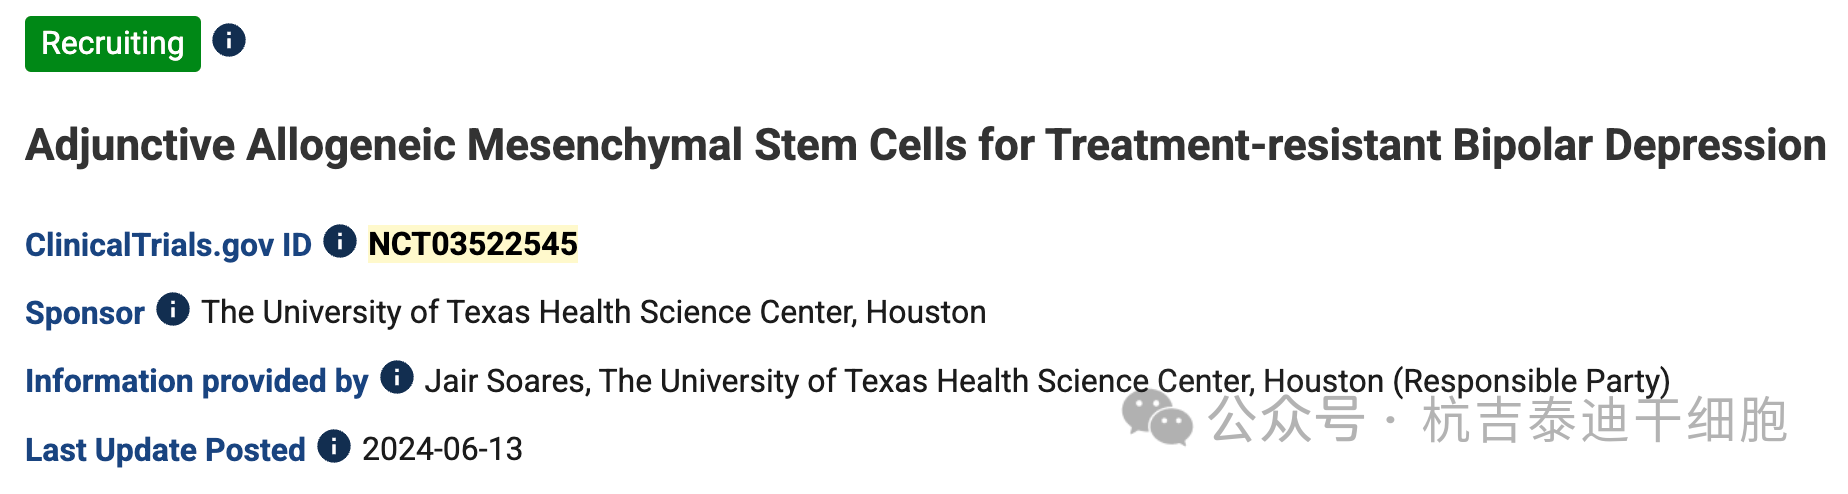Click info icon beside Recruiting status badge

tap(229, 41)
